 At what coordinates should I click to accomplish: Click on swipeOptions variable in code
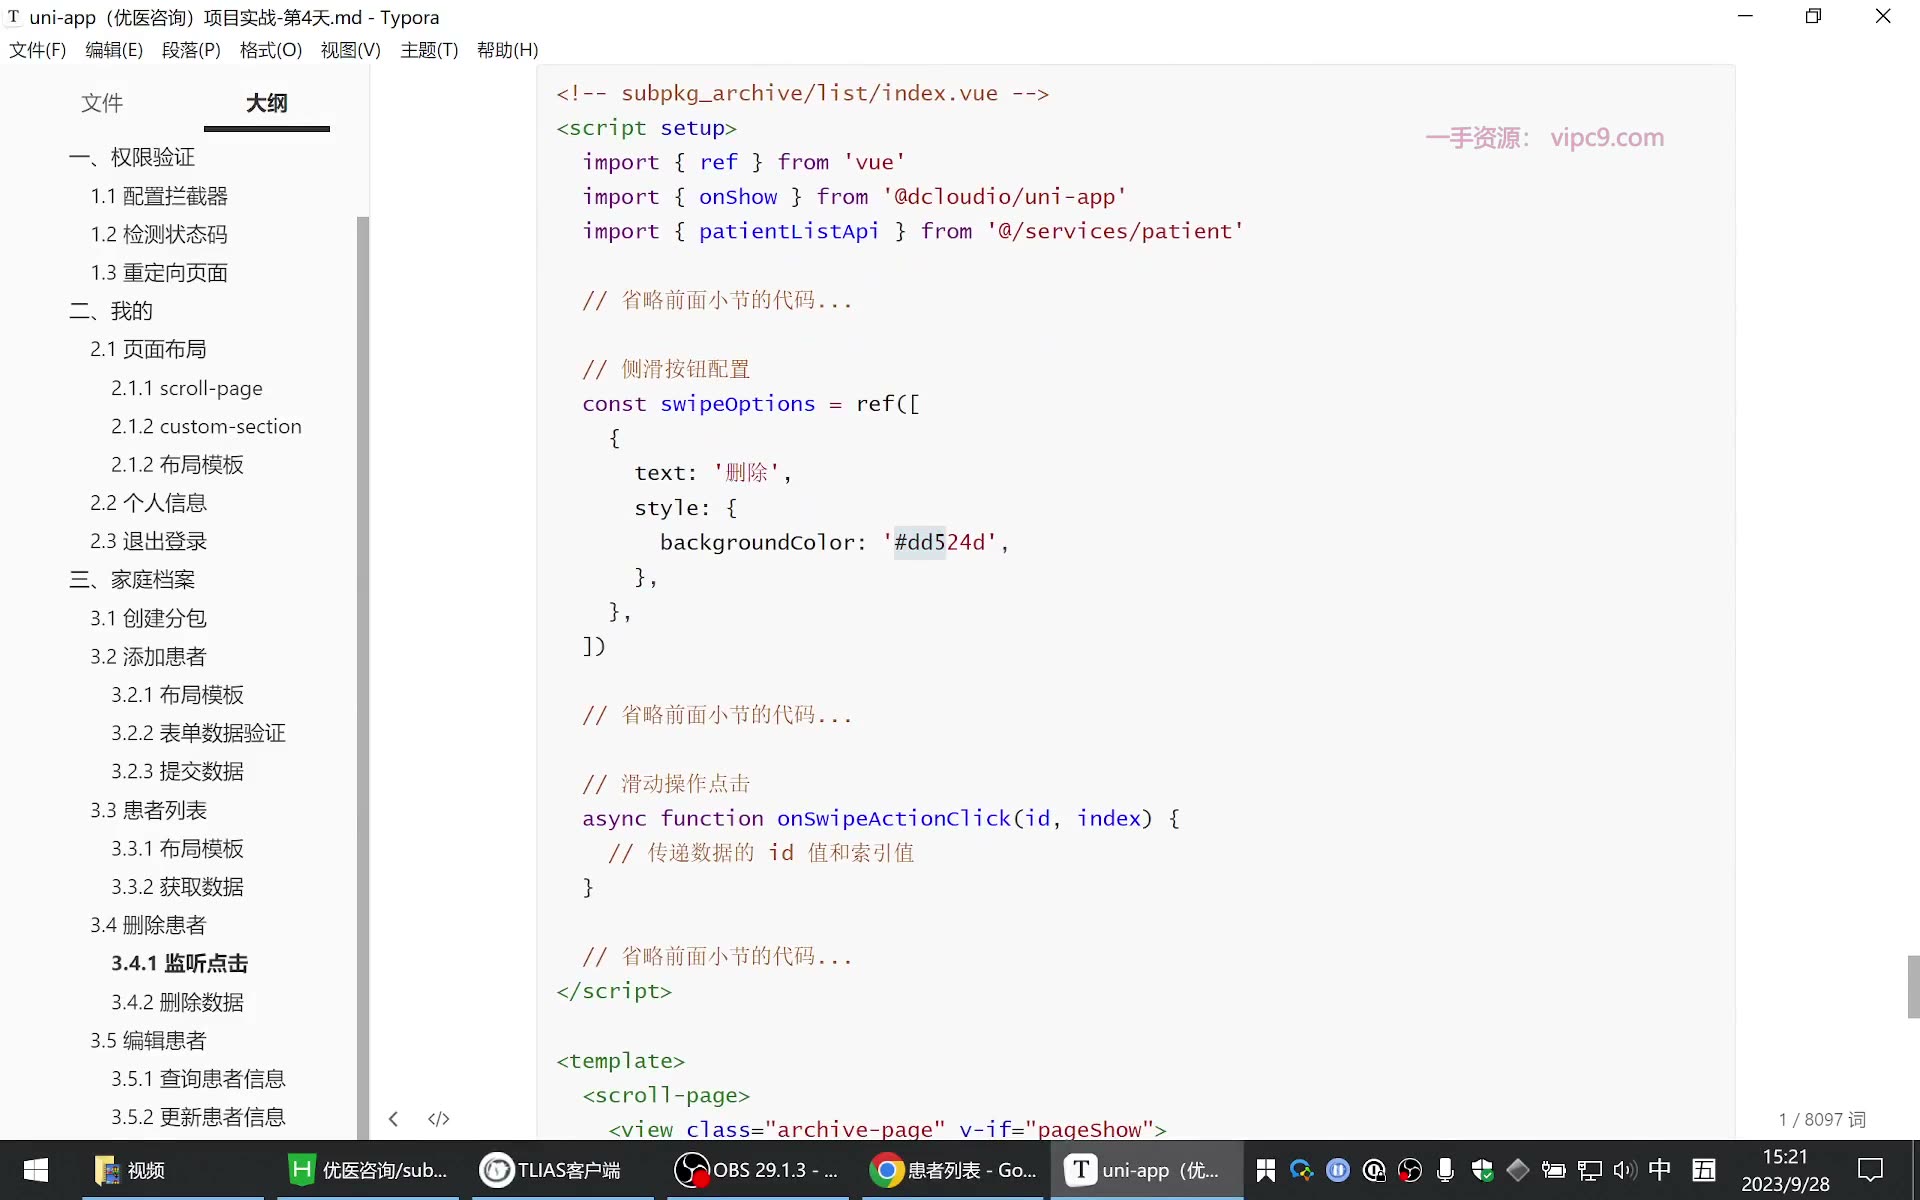pos(737,404)
